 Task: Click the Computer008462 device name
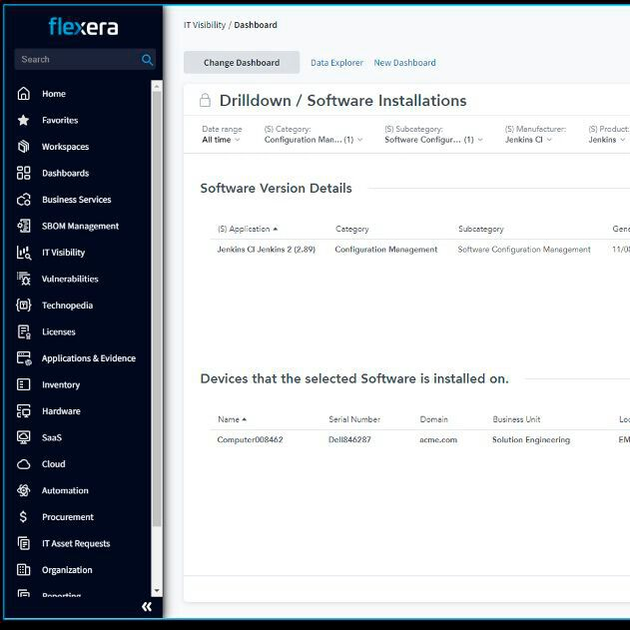click(x=250, y=440)
